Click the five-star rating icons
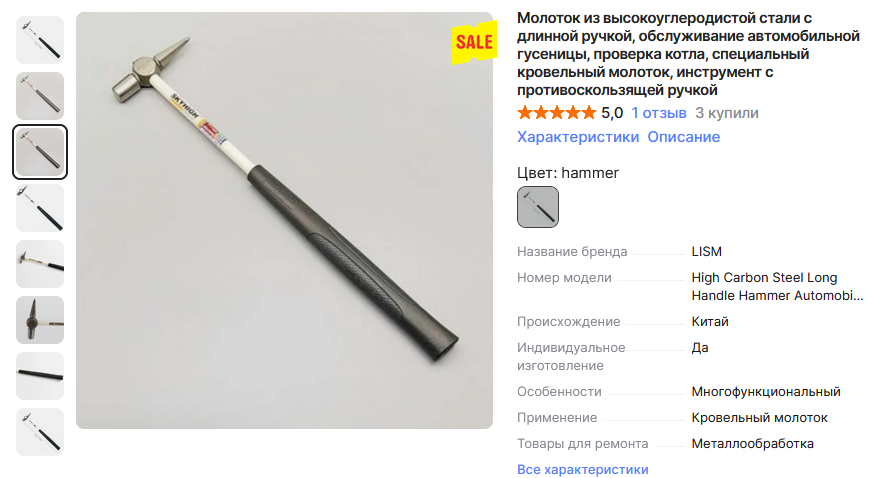 click(x=556, y=113)
